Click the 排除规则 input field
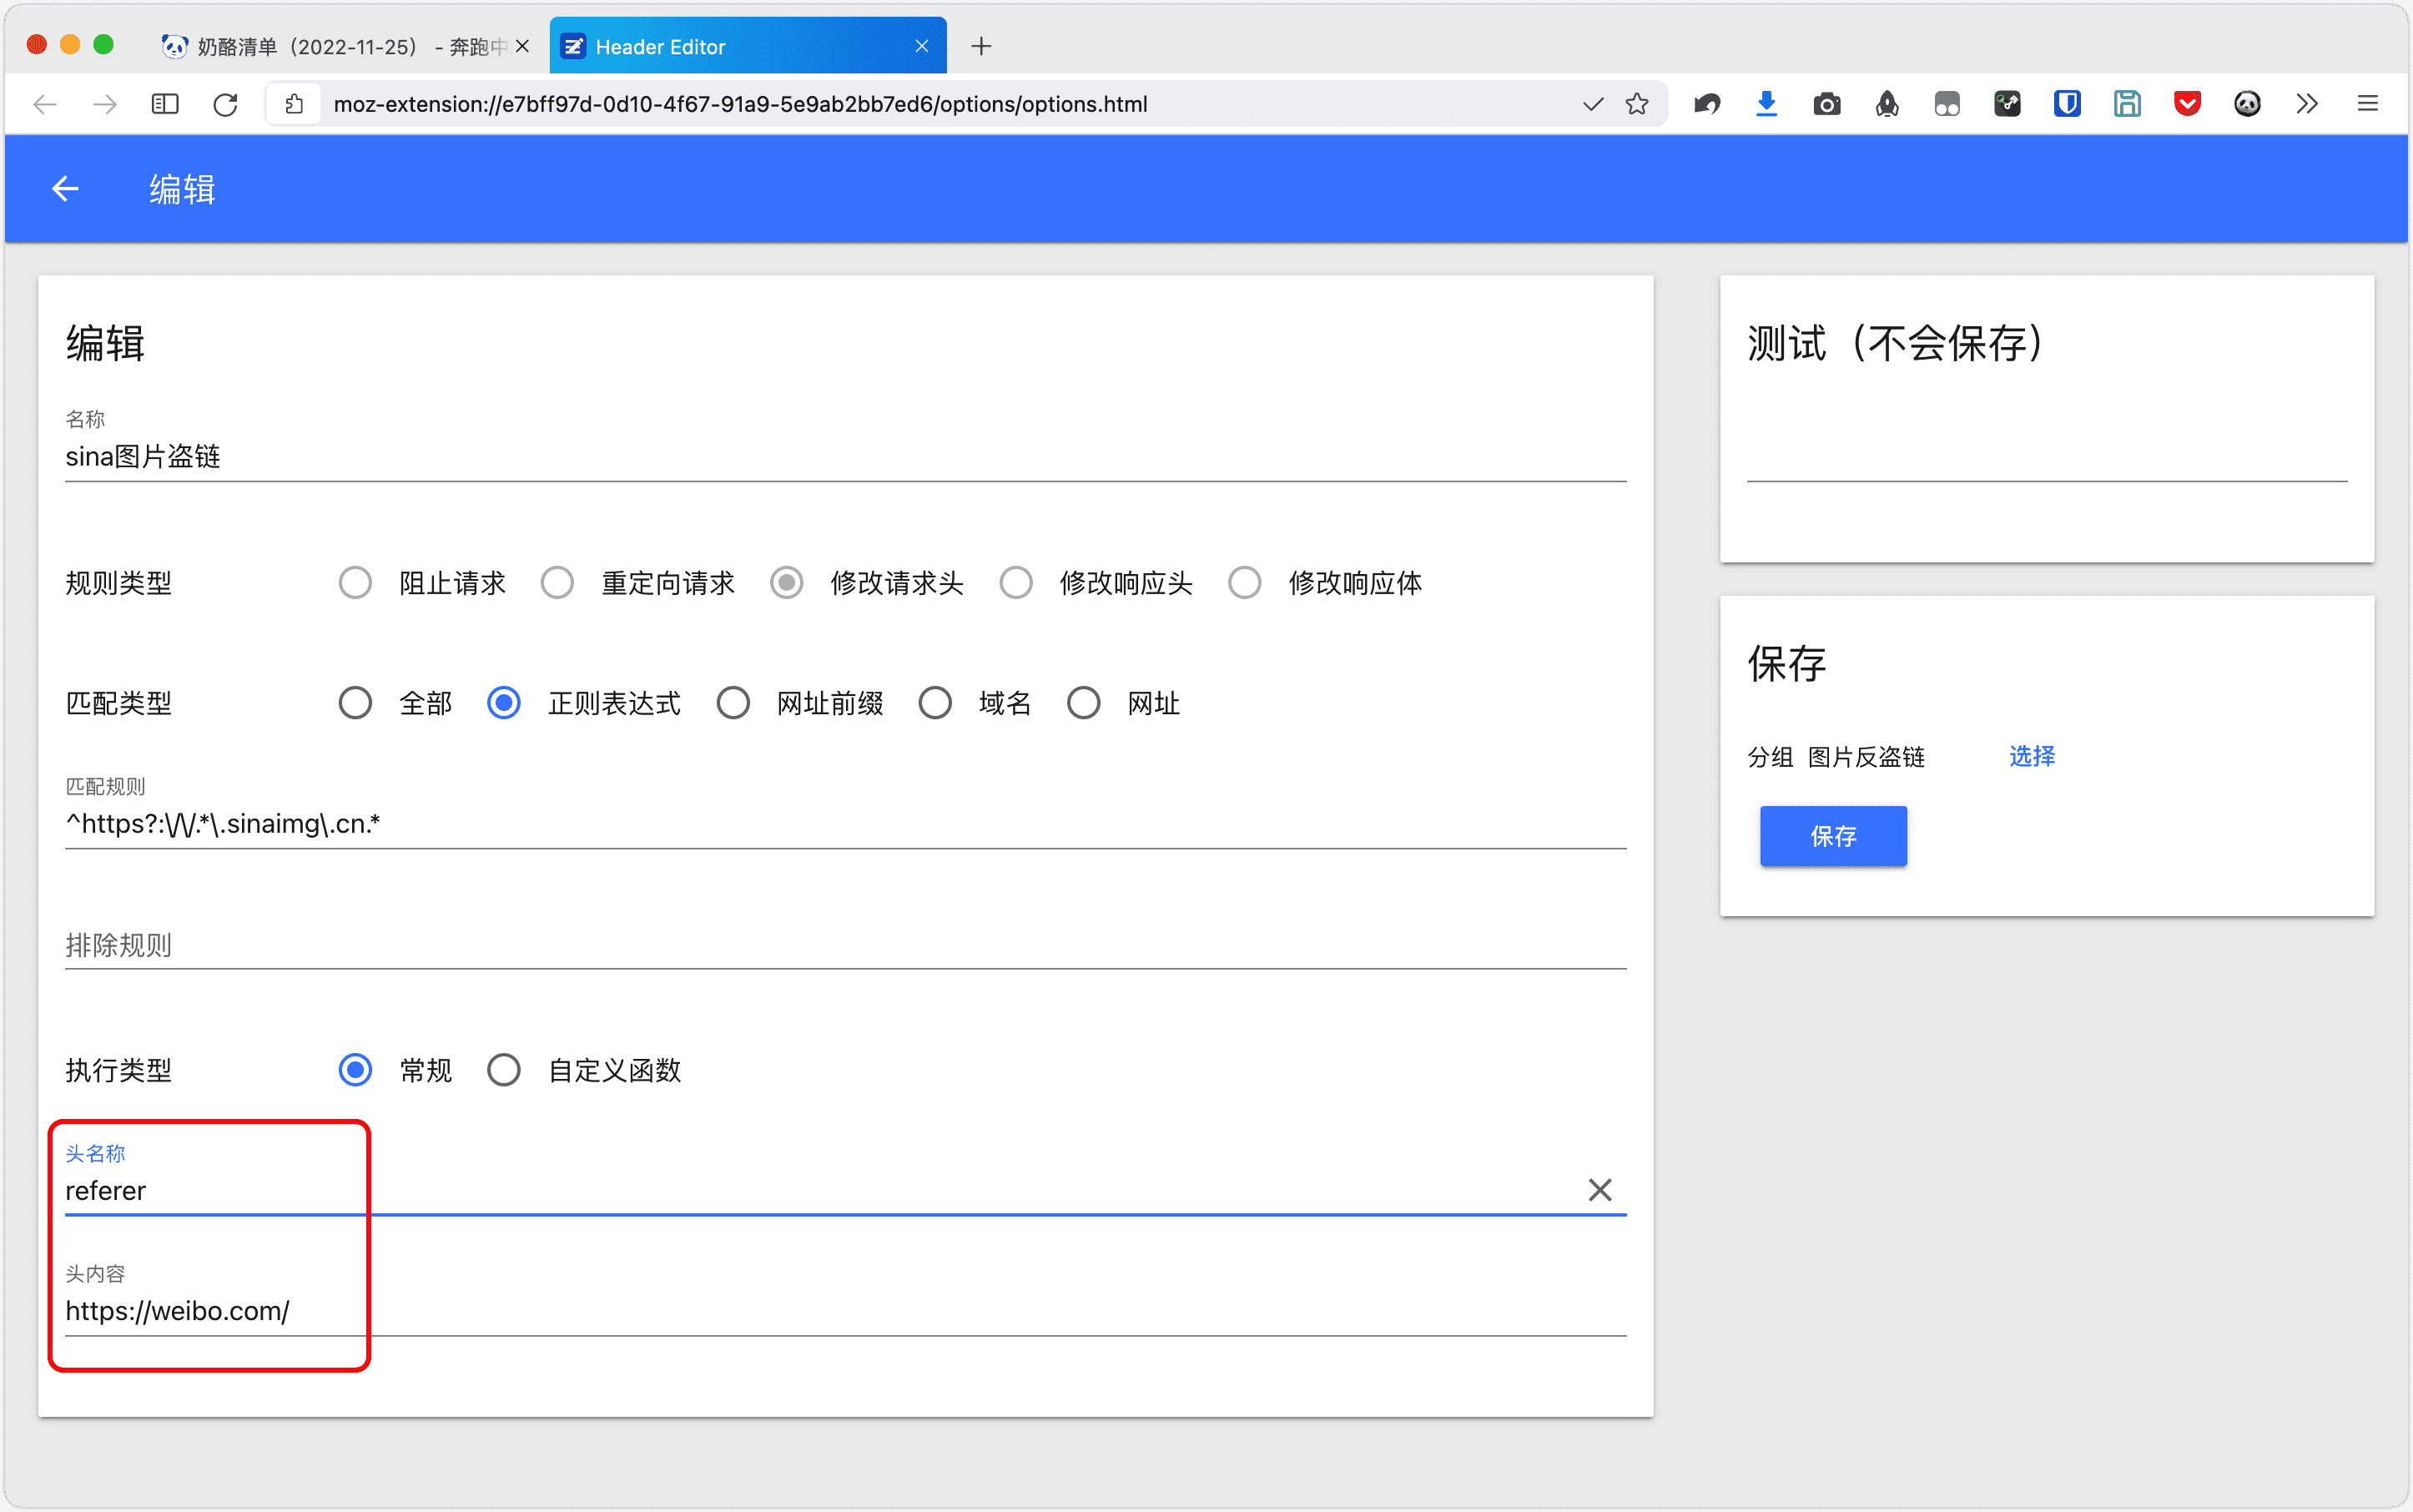 point(700,945)
